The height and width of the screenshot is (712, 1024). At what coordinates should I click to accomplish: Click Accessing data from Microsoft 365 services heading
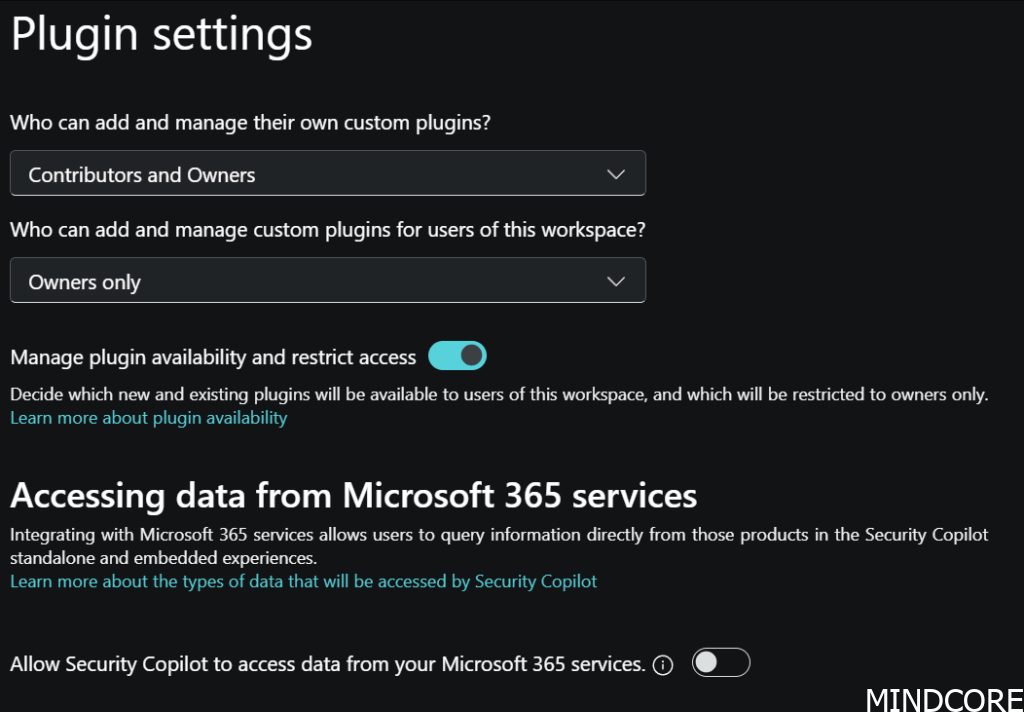point(353,496)
